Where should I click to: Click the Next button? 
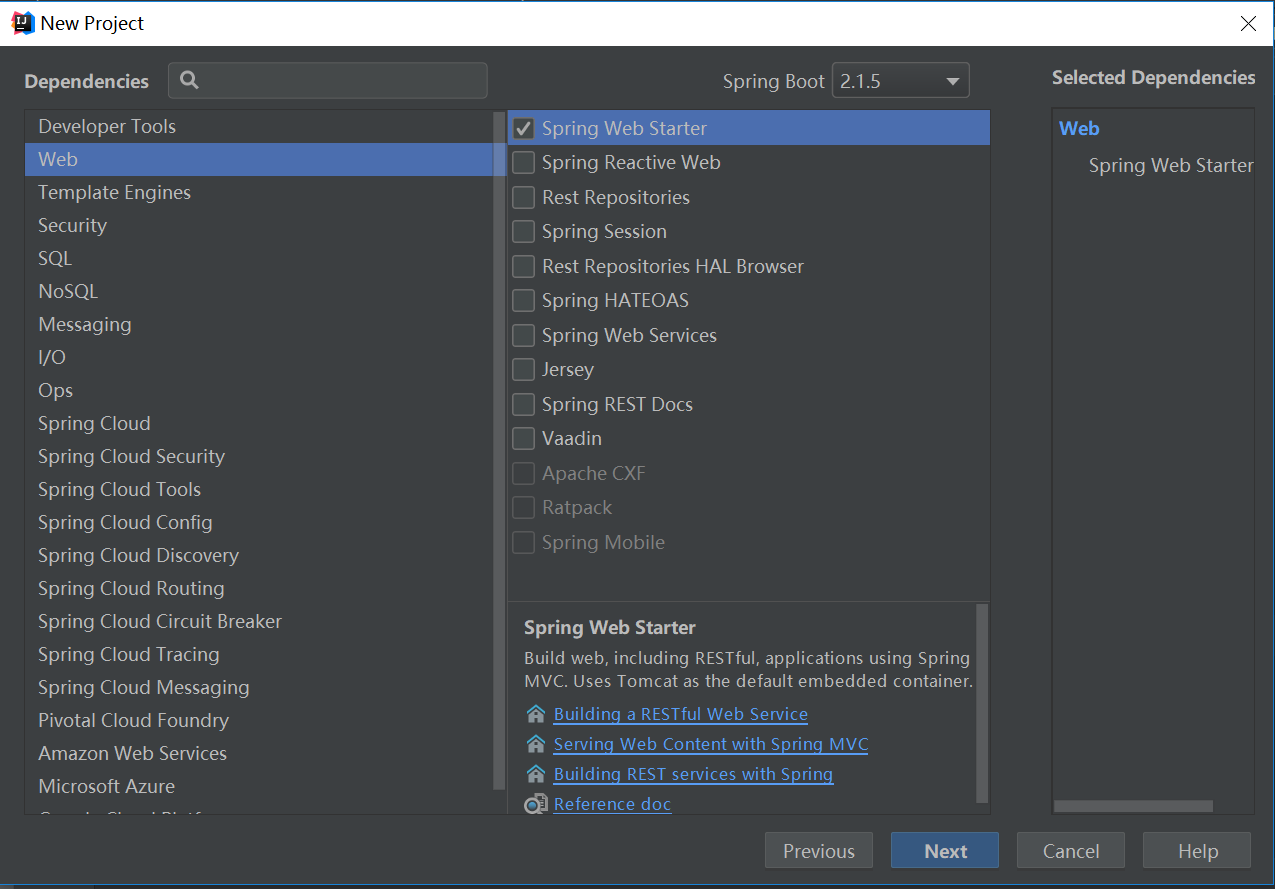945,851
